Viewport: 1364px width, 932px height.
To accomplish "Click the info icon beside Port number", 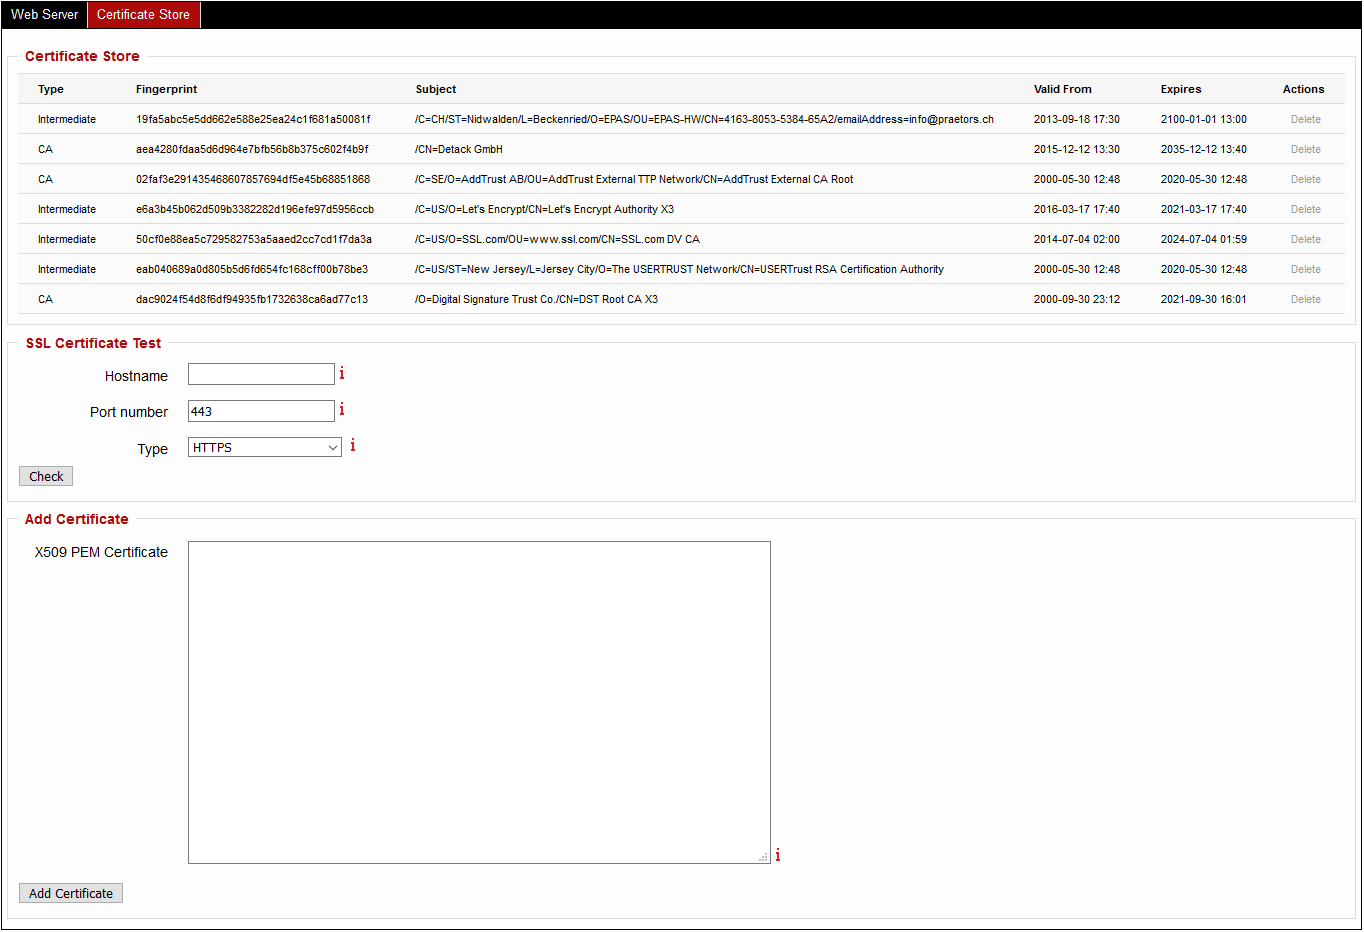I will point(341,409).
